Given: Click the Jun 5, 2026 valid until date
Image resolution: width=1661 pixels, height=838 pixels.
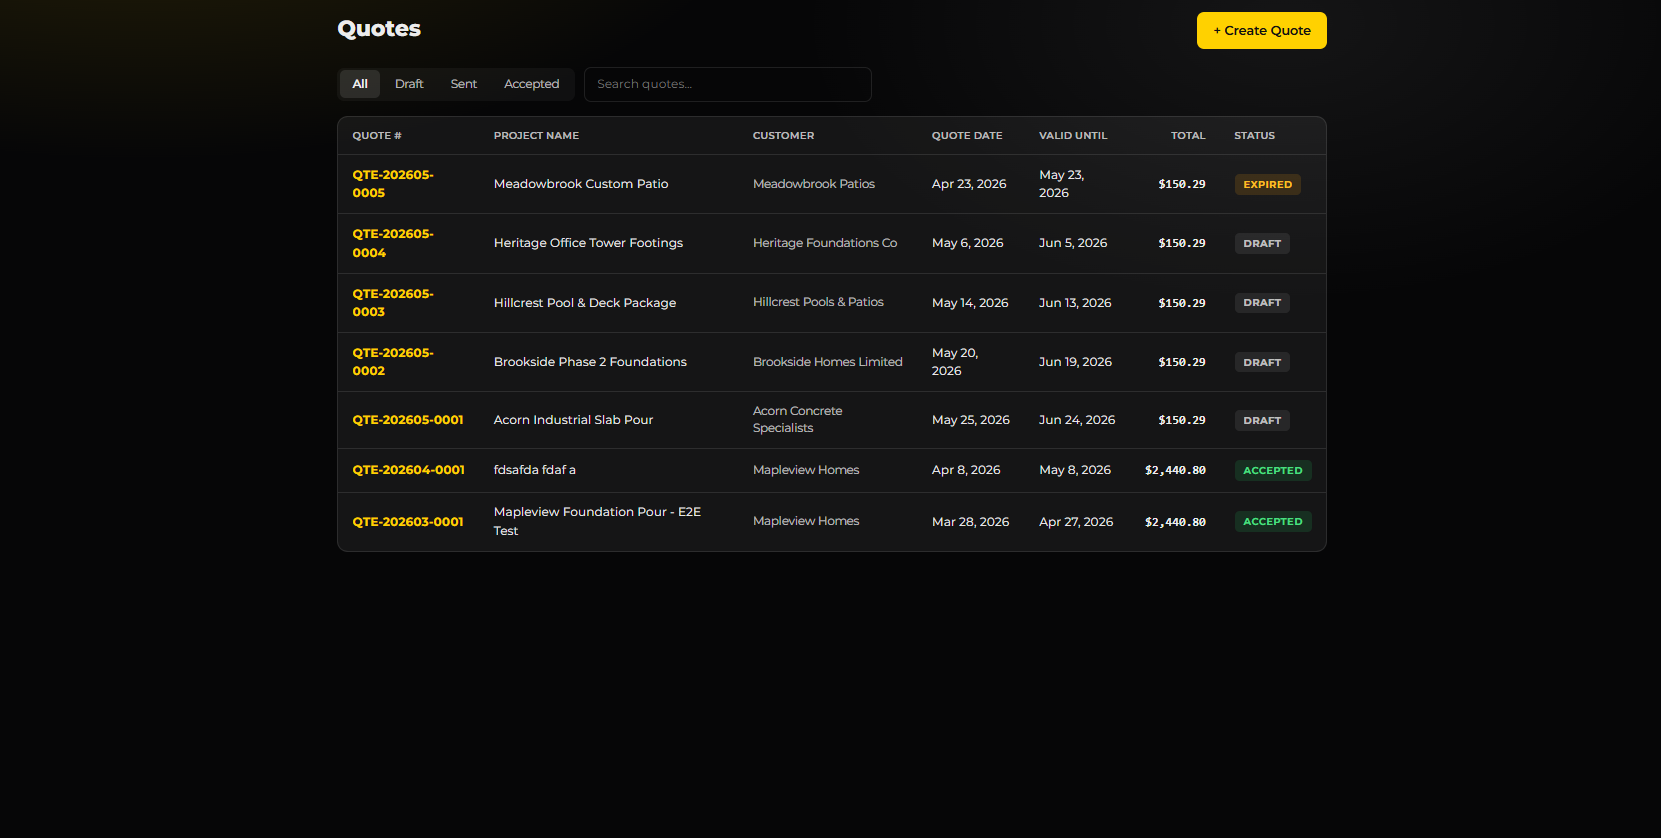Looking at the screenshot, I should click(1073, 243).
